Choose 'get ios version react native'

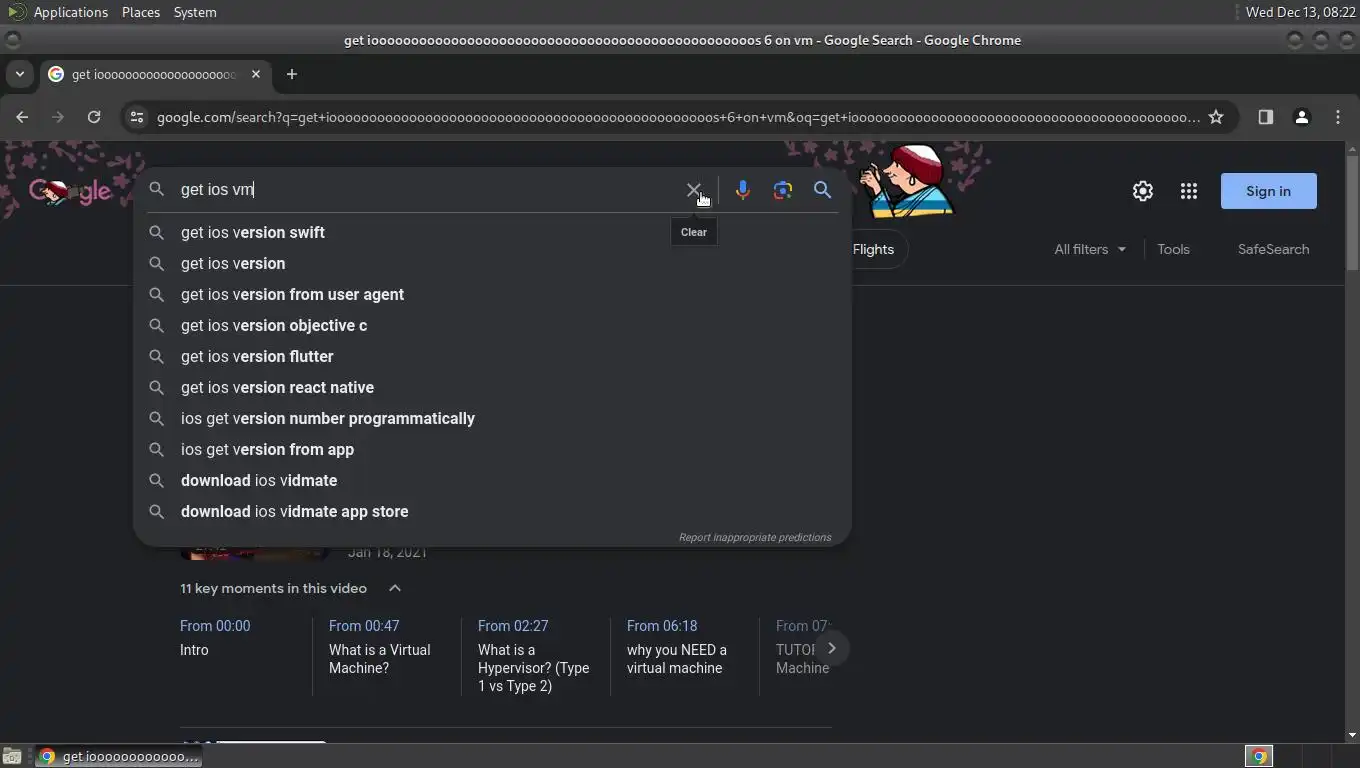(x=492, y=387)
